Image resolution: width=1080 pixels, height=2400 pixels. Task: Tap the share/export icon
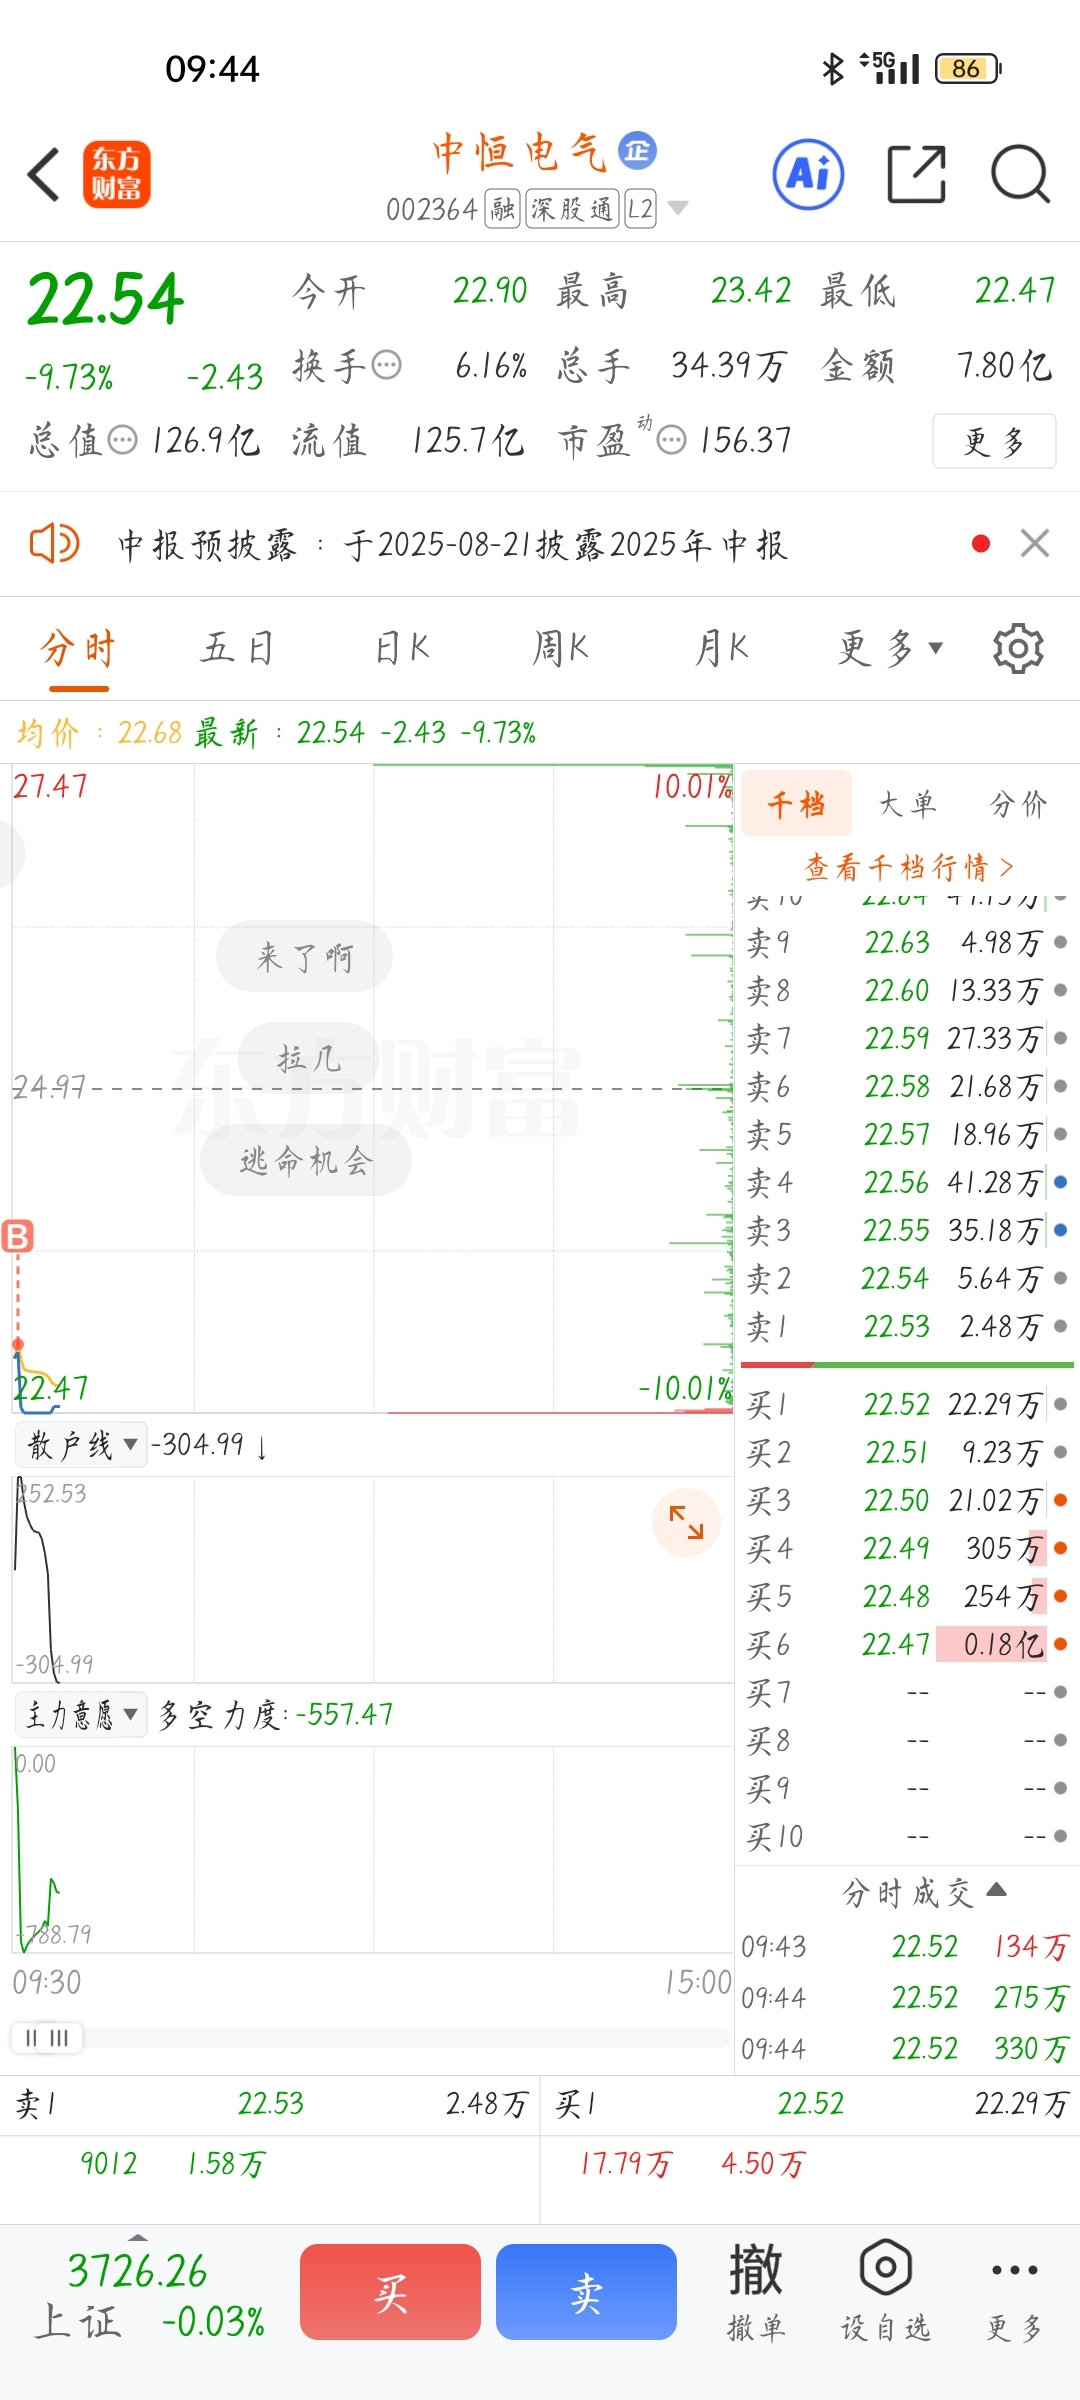coord(917,174)
